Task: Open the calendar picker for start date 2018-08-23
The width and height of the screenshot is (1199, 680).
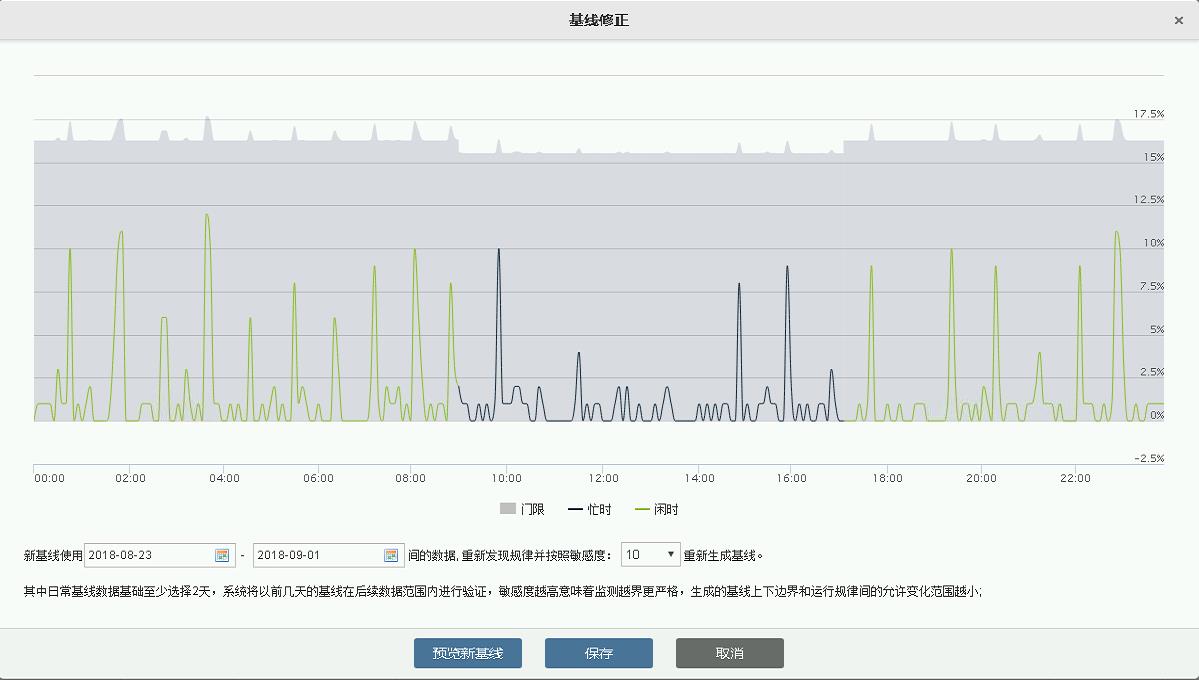Action: [222, 555]
